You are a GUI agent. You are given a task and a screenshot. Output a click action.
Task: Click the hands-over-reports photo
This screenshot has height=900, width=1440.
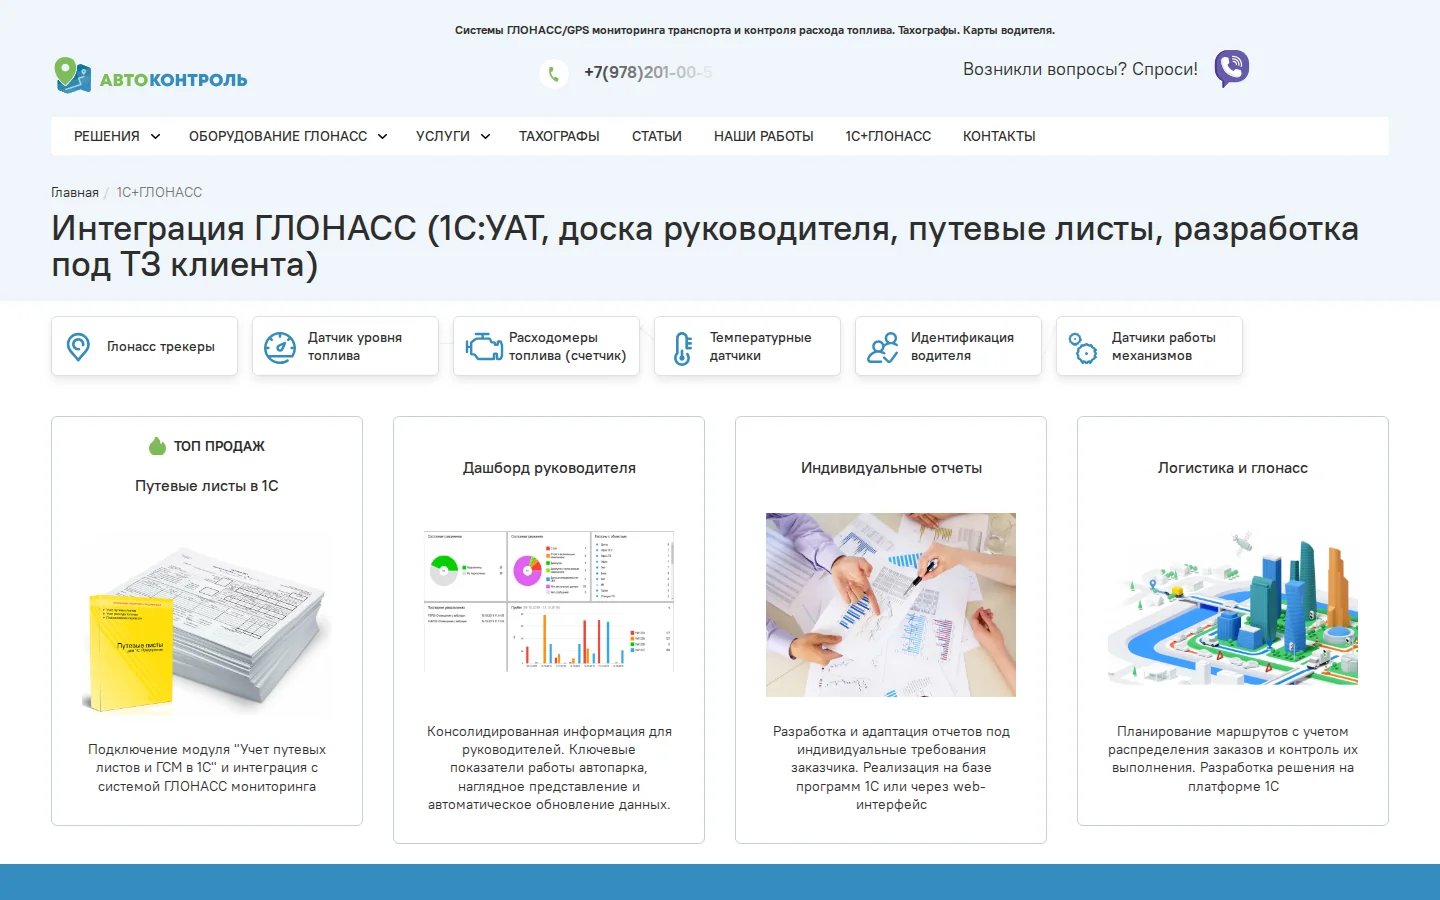coord(891,605)
